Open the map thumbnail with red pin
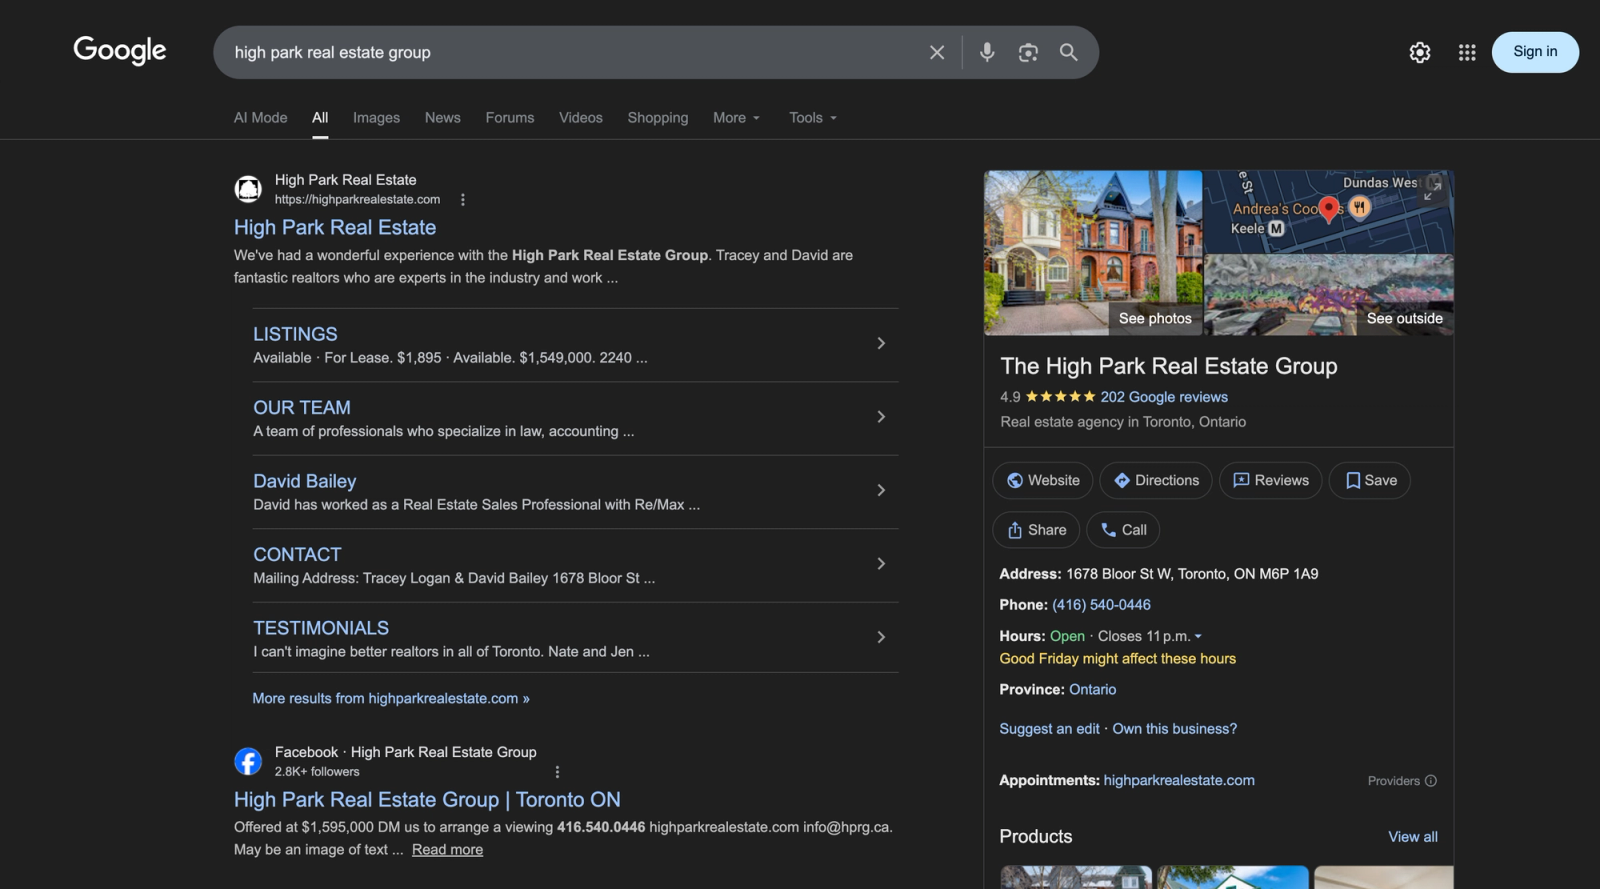This screenshot has height=889, width=1600. click(1329, 211)
